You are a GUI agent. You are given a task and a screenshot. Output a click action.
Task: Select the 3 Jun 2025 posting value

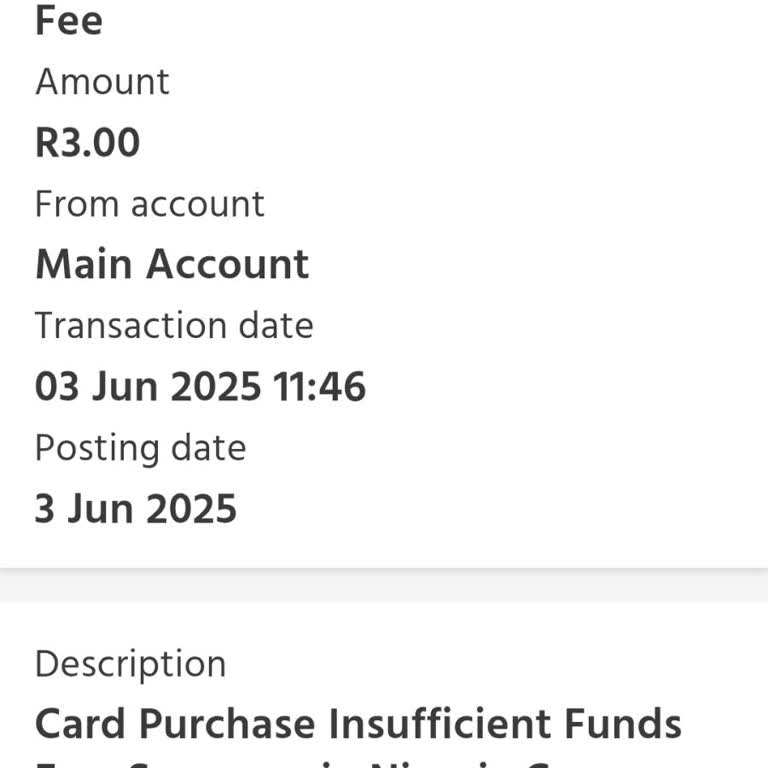click(x=136, y=509)
